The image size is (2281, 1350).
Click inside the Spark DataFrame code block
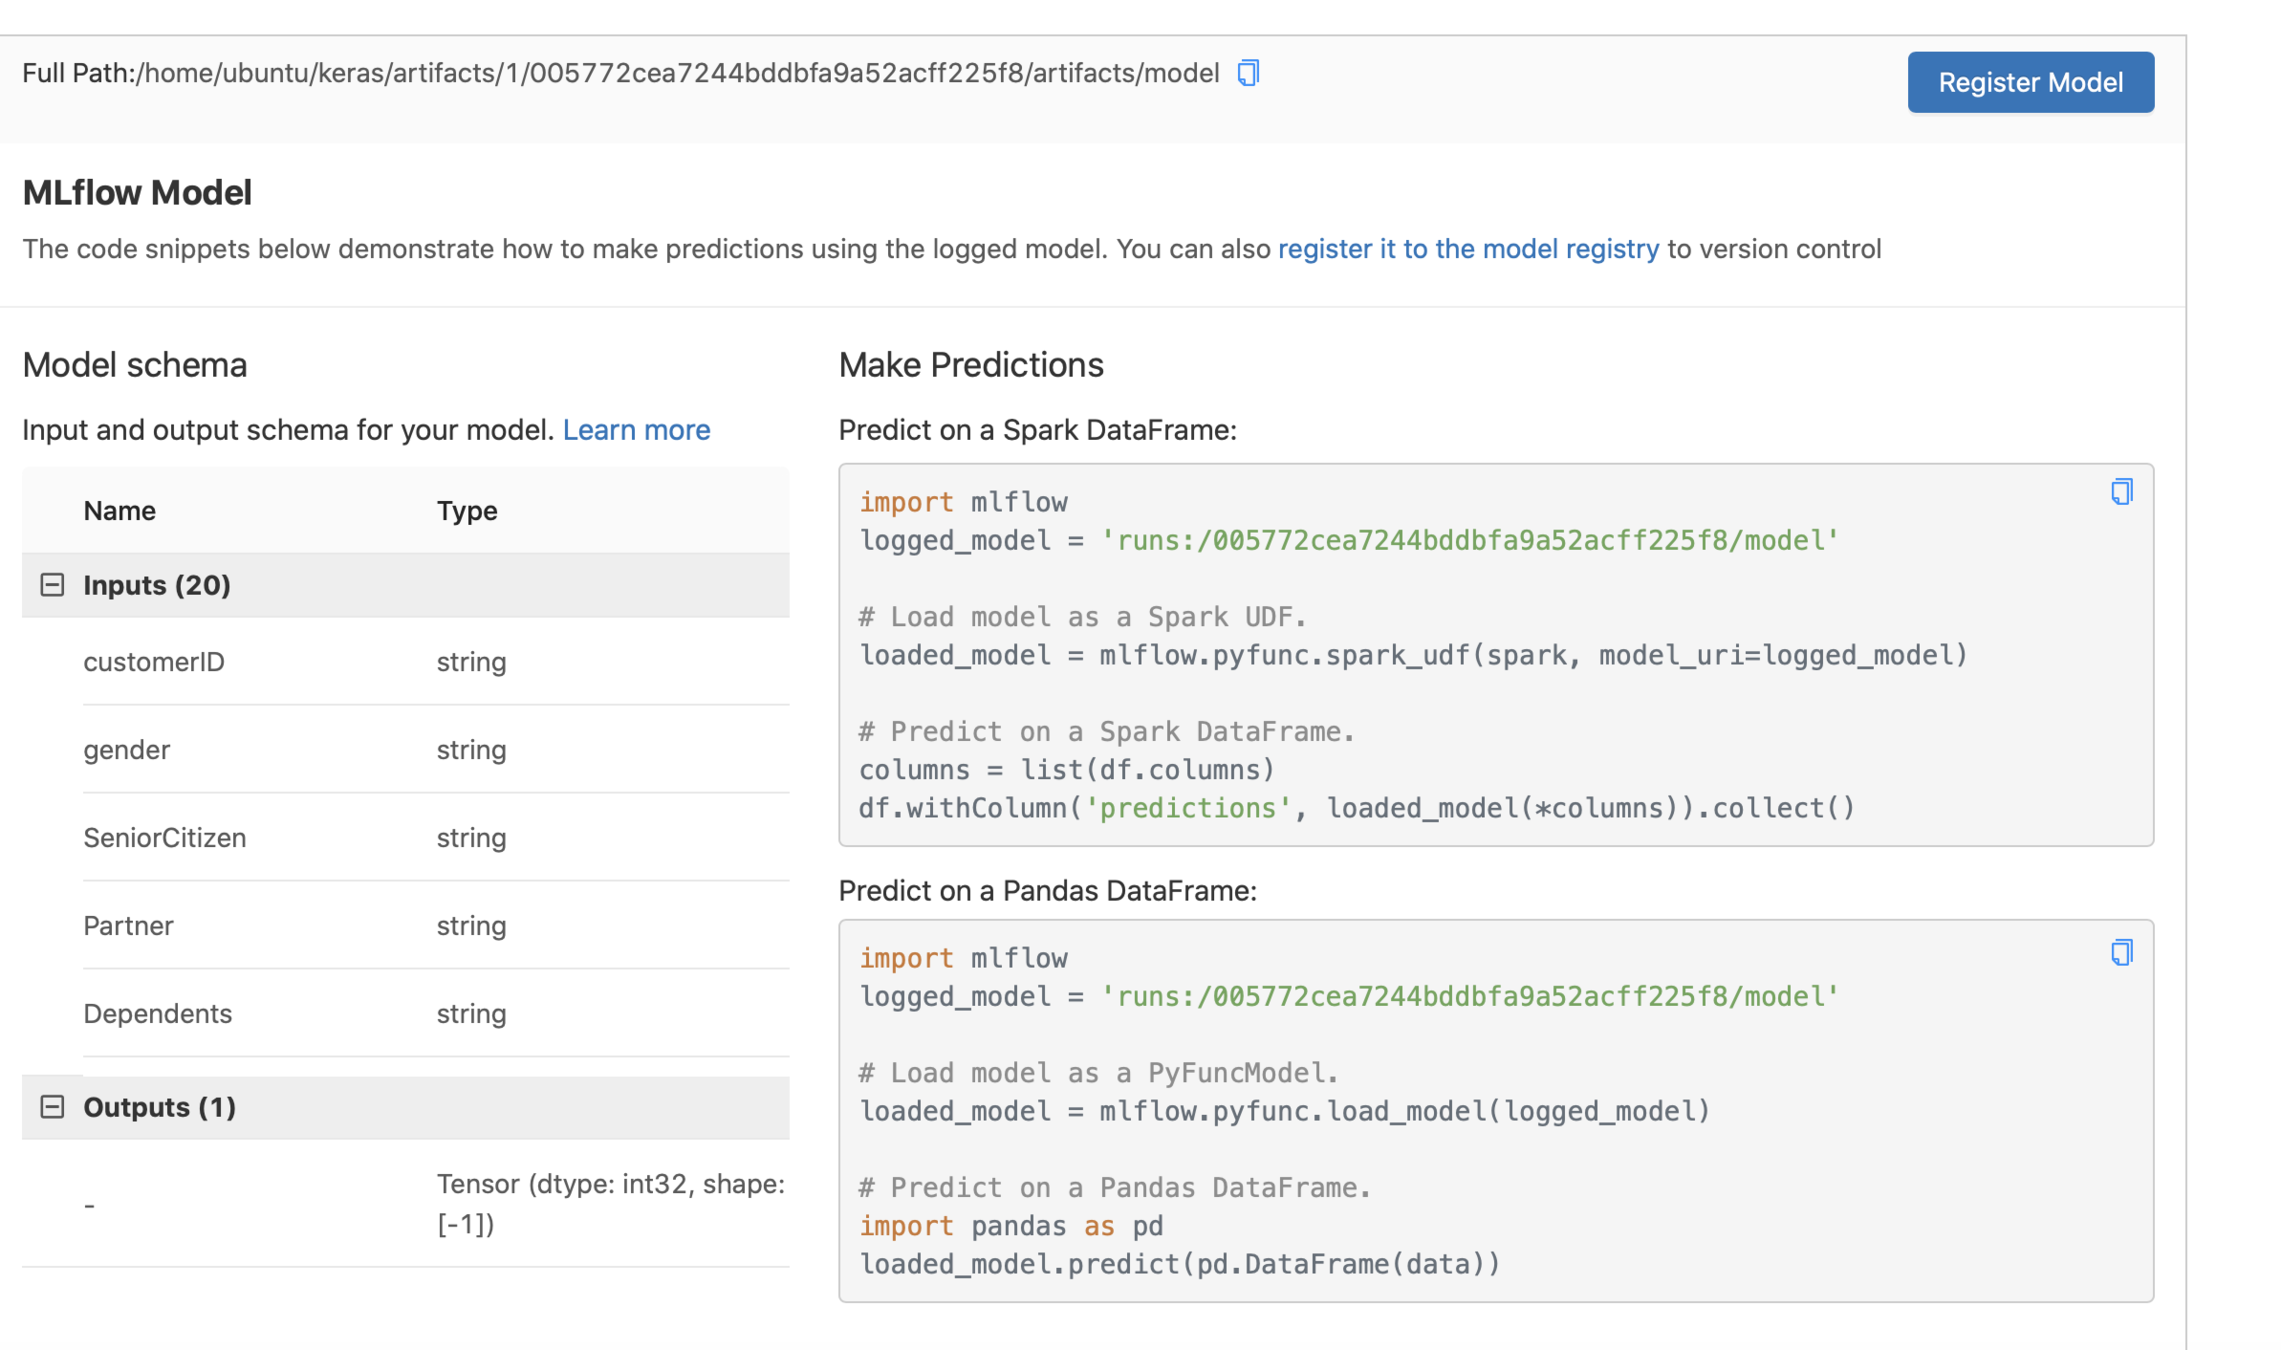(1400, 694)
